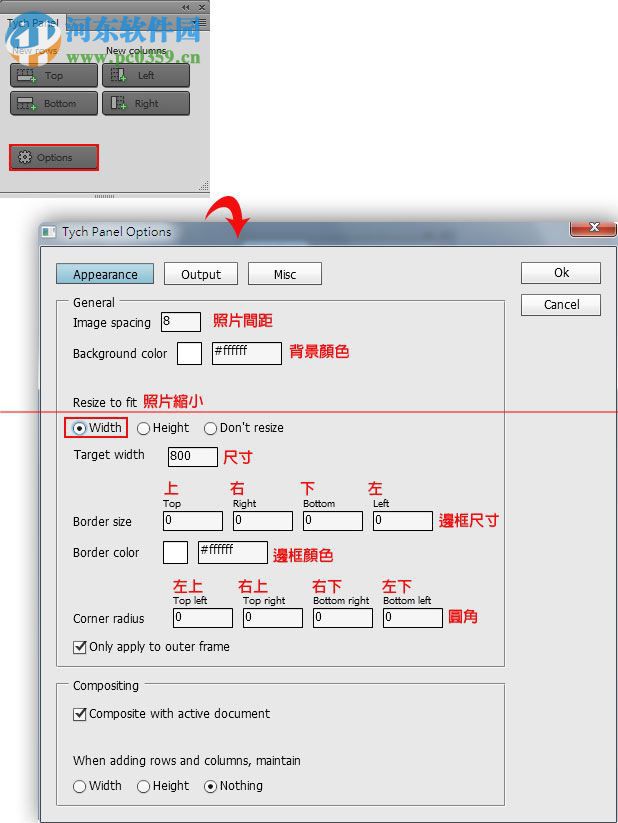This screenshot has height=823, width=618.
Task: Open the Border color swatch
Action: point(175,552)
